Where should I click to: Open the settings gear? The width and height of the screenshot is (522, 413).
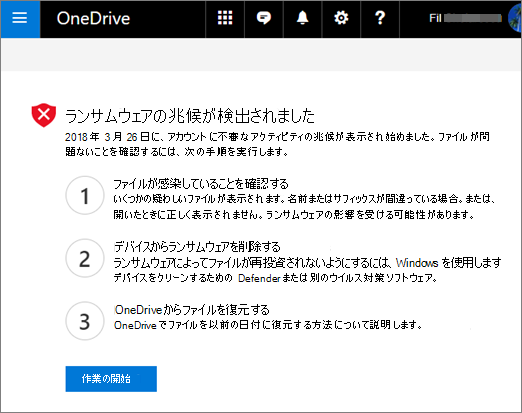pos(341,18)
